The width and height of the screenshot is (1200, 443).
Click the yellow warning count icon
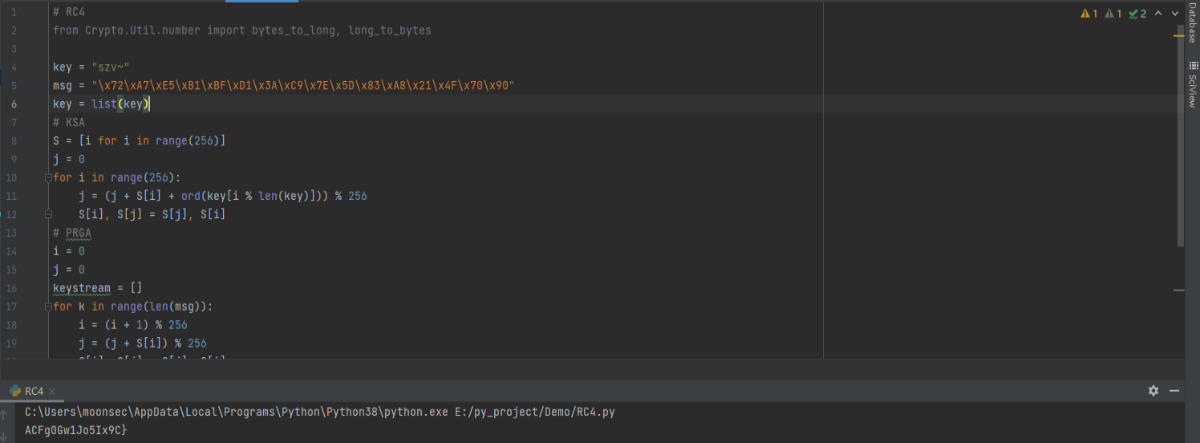(1085, 14)
